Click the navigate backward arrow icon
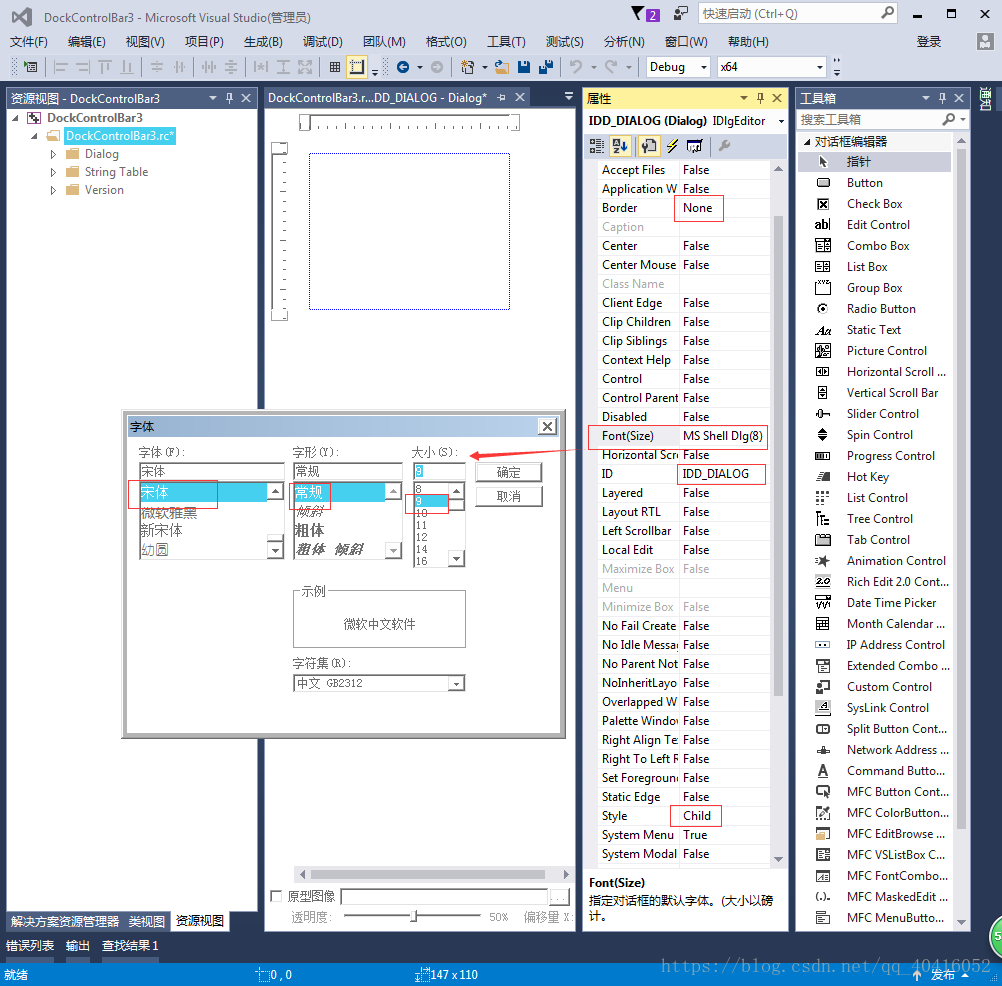 pyautogui.click(x=403, y=67)
